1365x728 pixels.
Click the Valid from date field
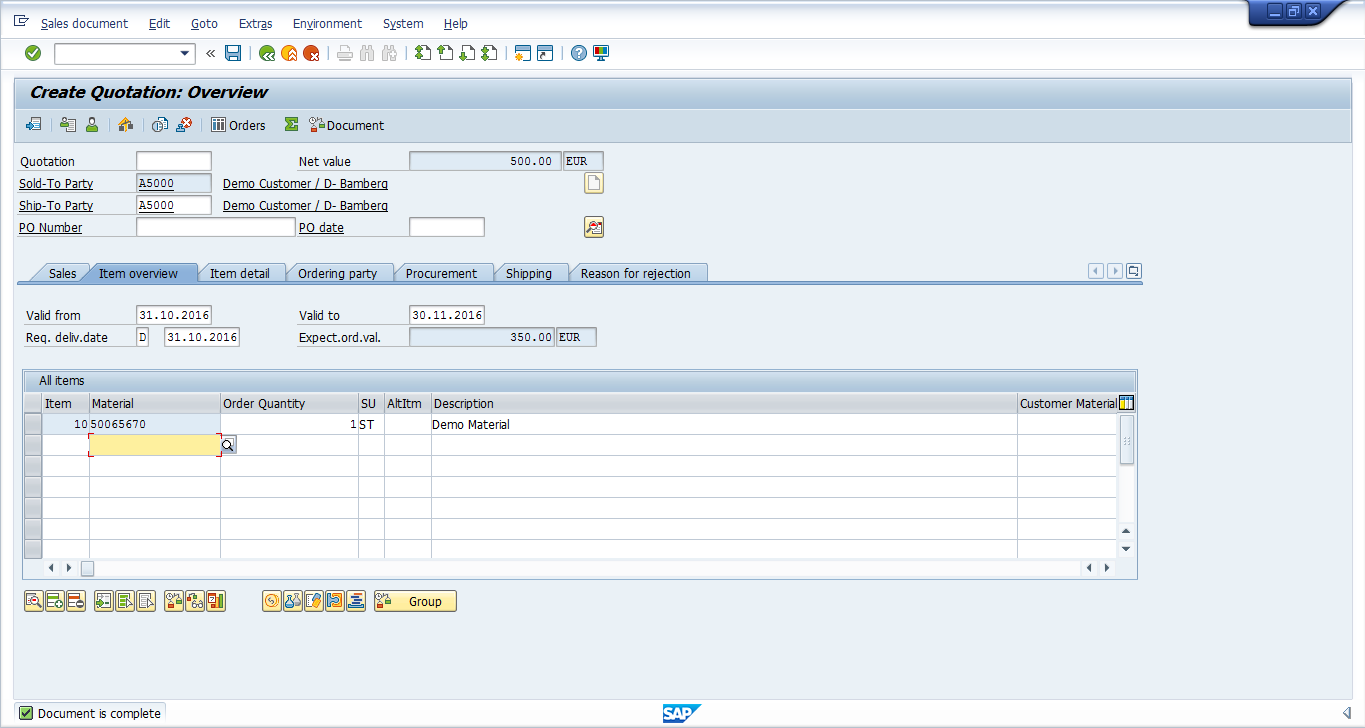[174, 315]
